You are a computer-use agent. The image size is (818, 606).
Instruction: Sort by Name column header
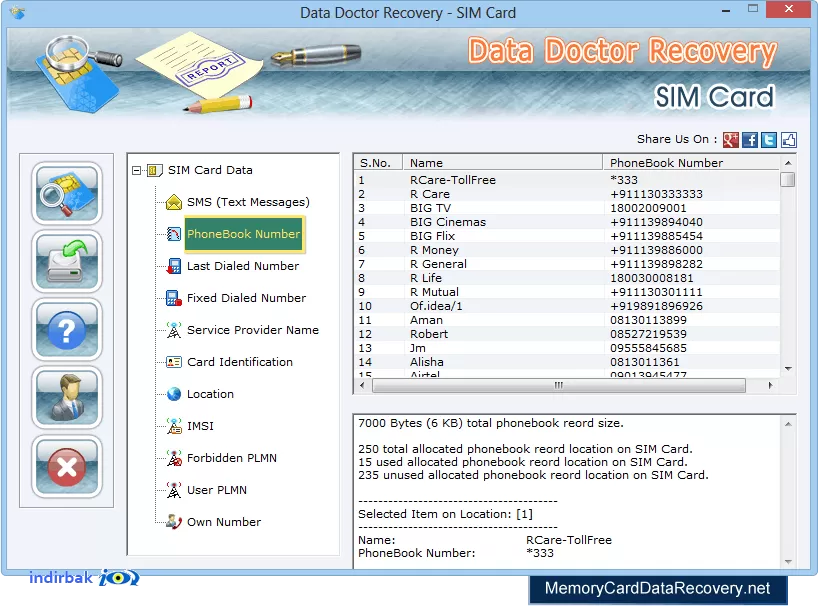502,163
